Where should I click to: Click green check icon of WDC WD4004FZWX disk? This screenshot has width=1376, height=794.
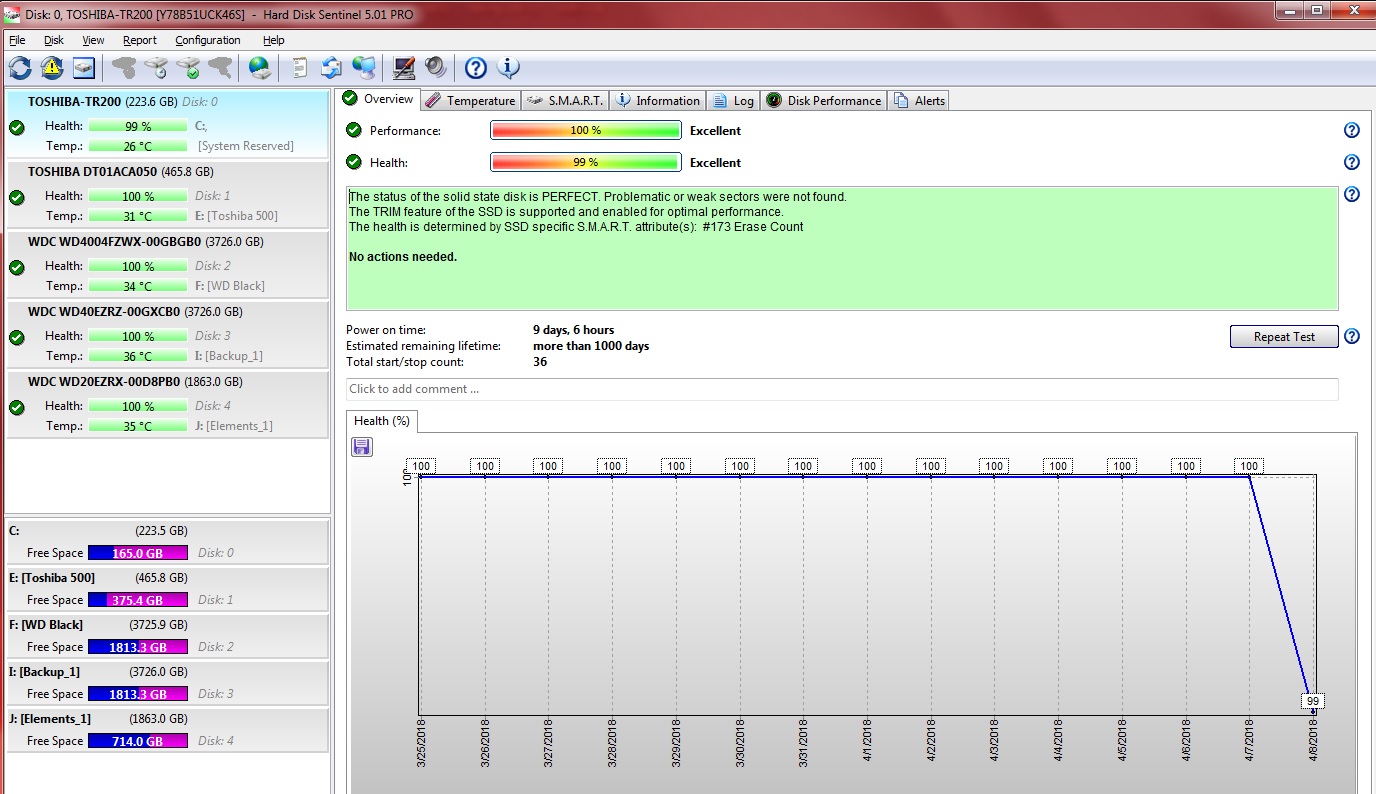pos(17,267)
